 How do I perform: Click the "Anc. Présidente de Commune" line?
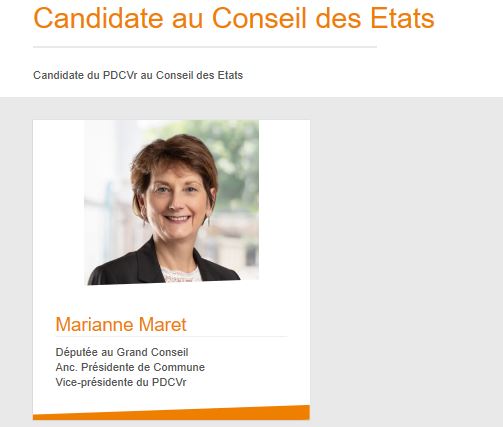pos(130,367)
